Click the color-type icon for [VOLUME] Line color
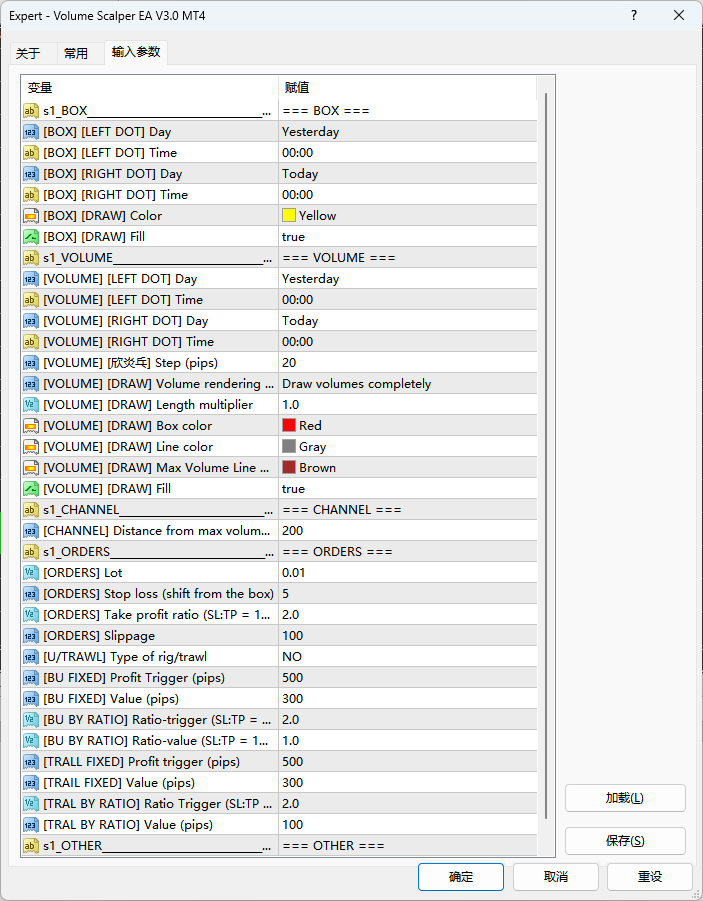 (x=30, y=446)
